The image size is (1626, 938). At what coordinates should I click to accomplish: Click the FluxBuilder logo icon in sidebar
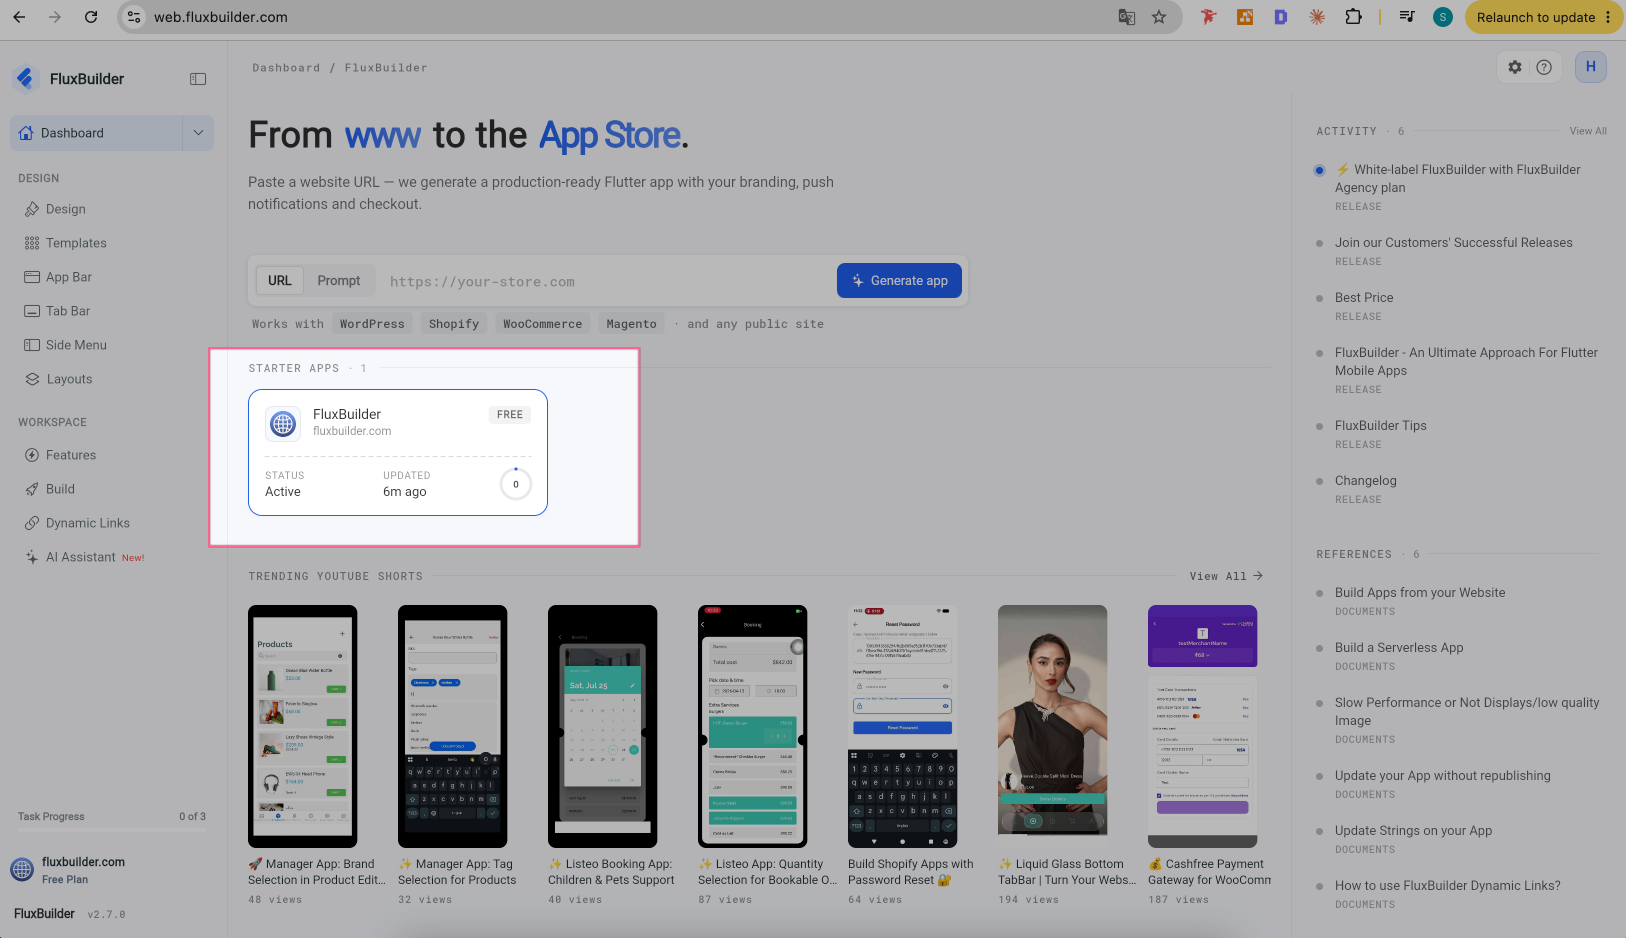click(x=26, y=78)
